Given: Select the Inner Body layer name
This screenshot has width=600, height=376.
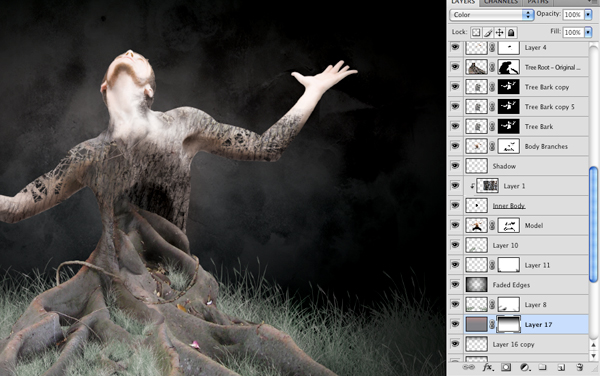Looking at the screenshot, I should click(x=509, y=206).
